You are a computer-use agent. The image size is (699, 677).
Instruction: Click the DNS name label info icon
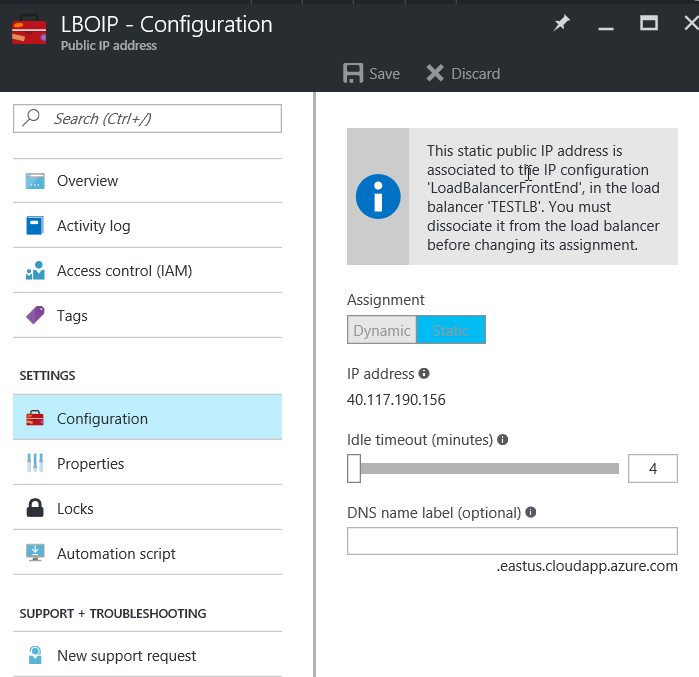click(x=531, y=513)
